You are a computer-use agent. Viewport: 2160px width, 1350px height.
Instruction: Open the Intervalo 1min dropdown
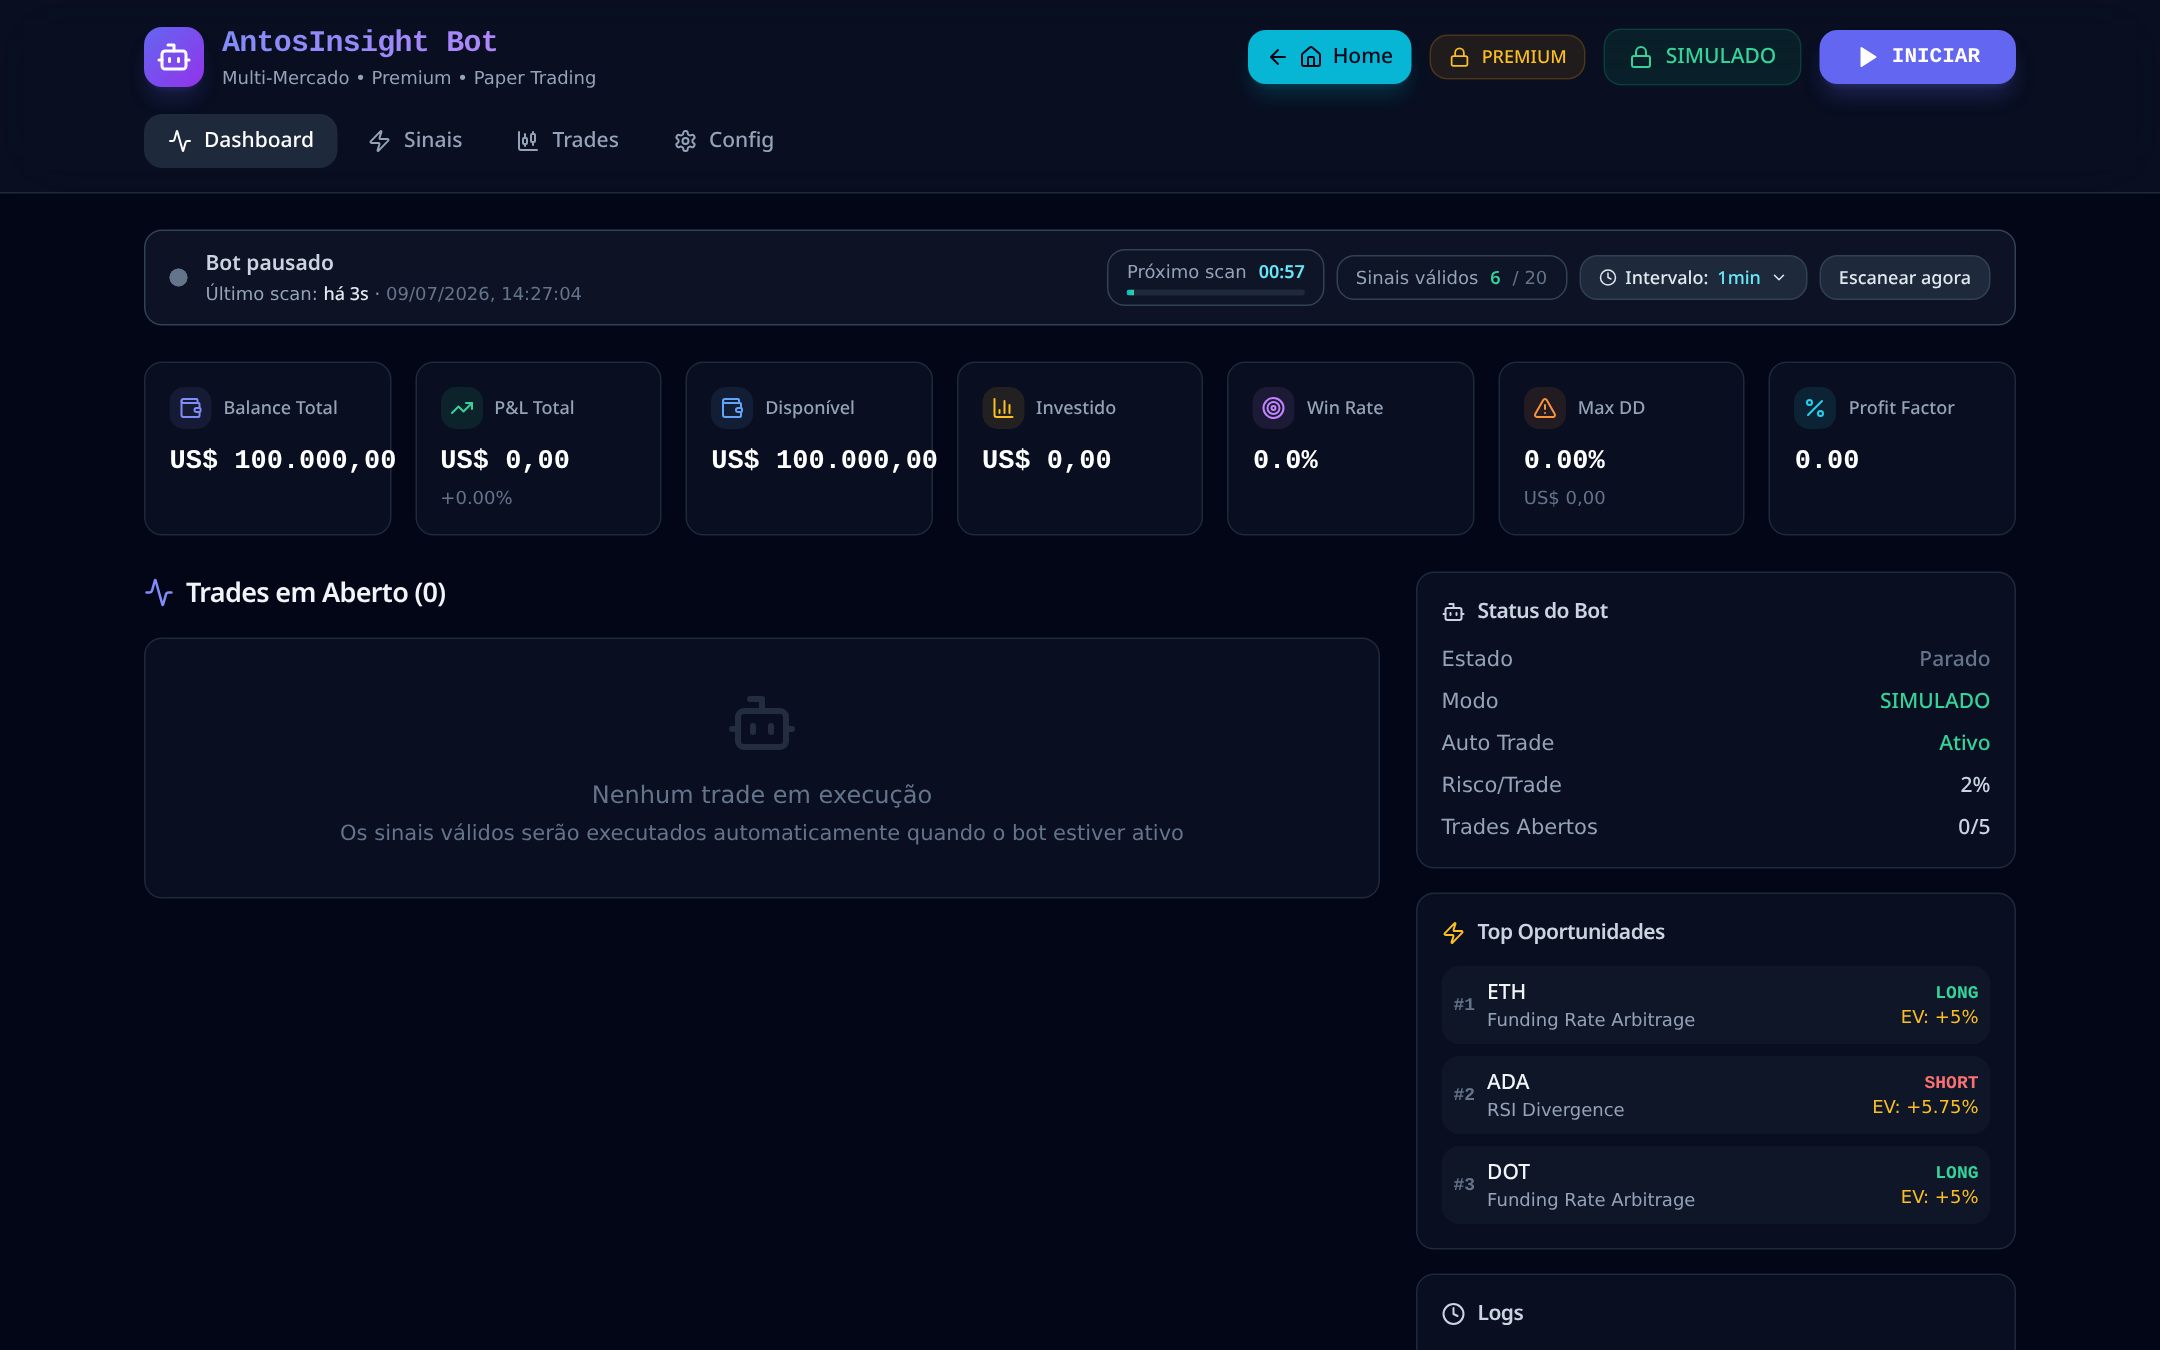[1693, 278]
